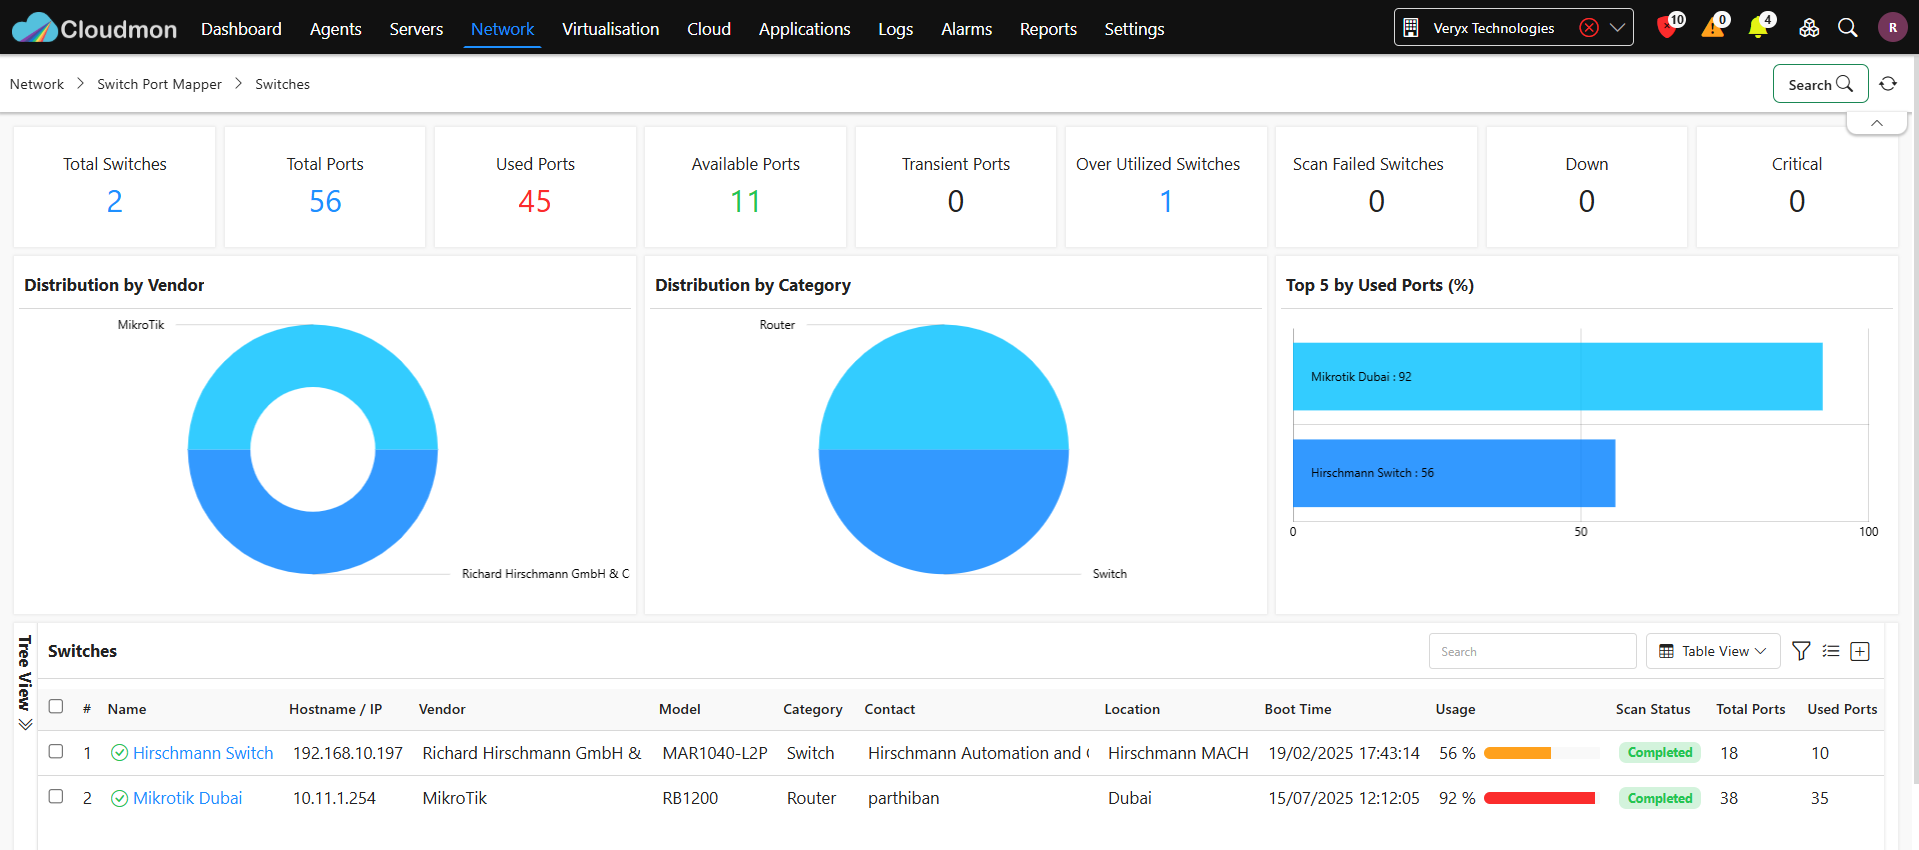Click the Total Switches count 2
Viewport: 1919px width, 850px height.
(115, 201)
